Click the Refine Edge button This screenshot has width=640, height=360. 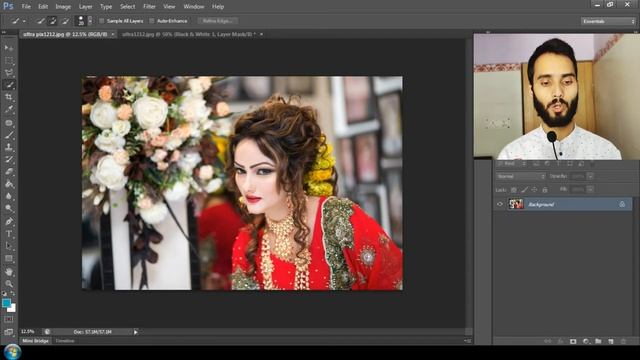(x=218, y=21)
